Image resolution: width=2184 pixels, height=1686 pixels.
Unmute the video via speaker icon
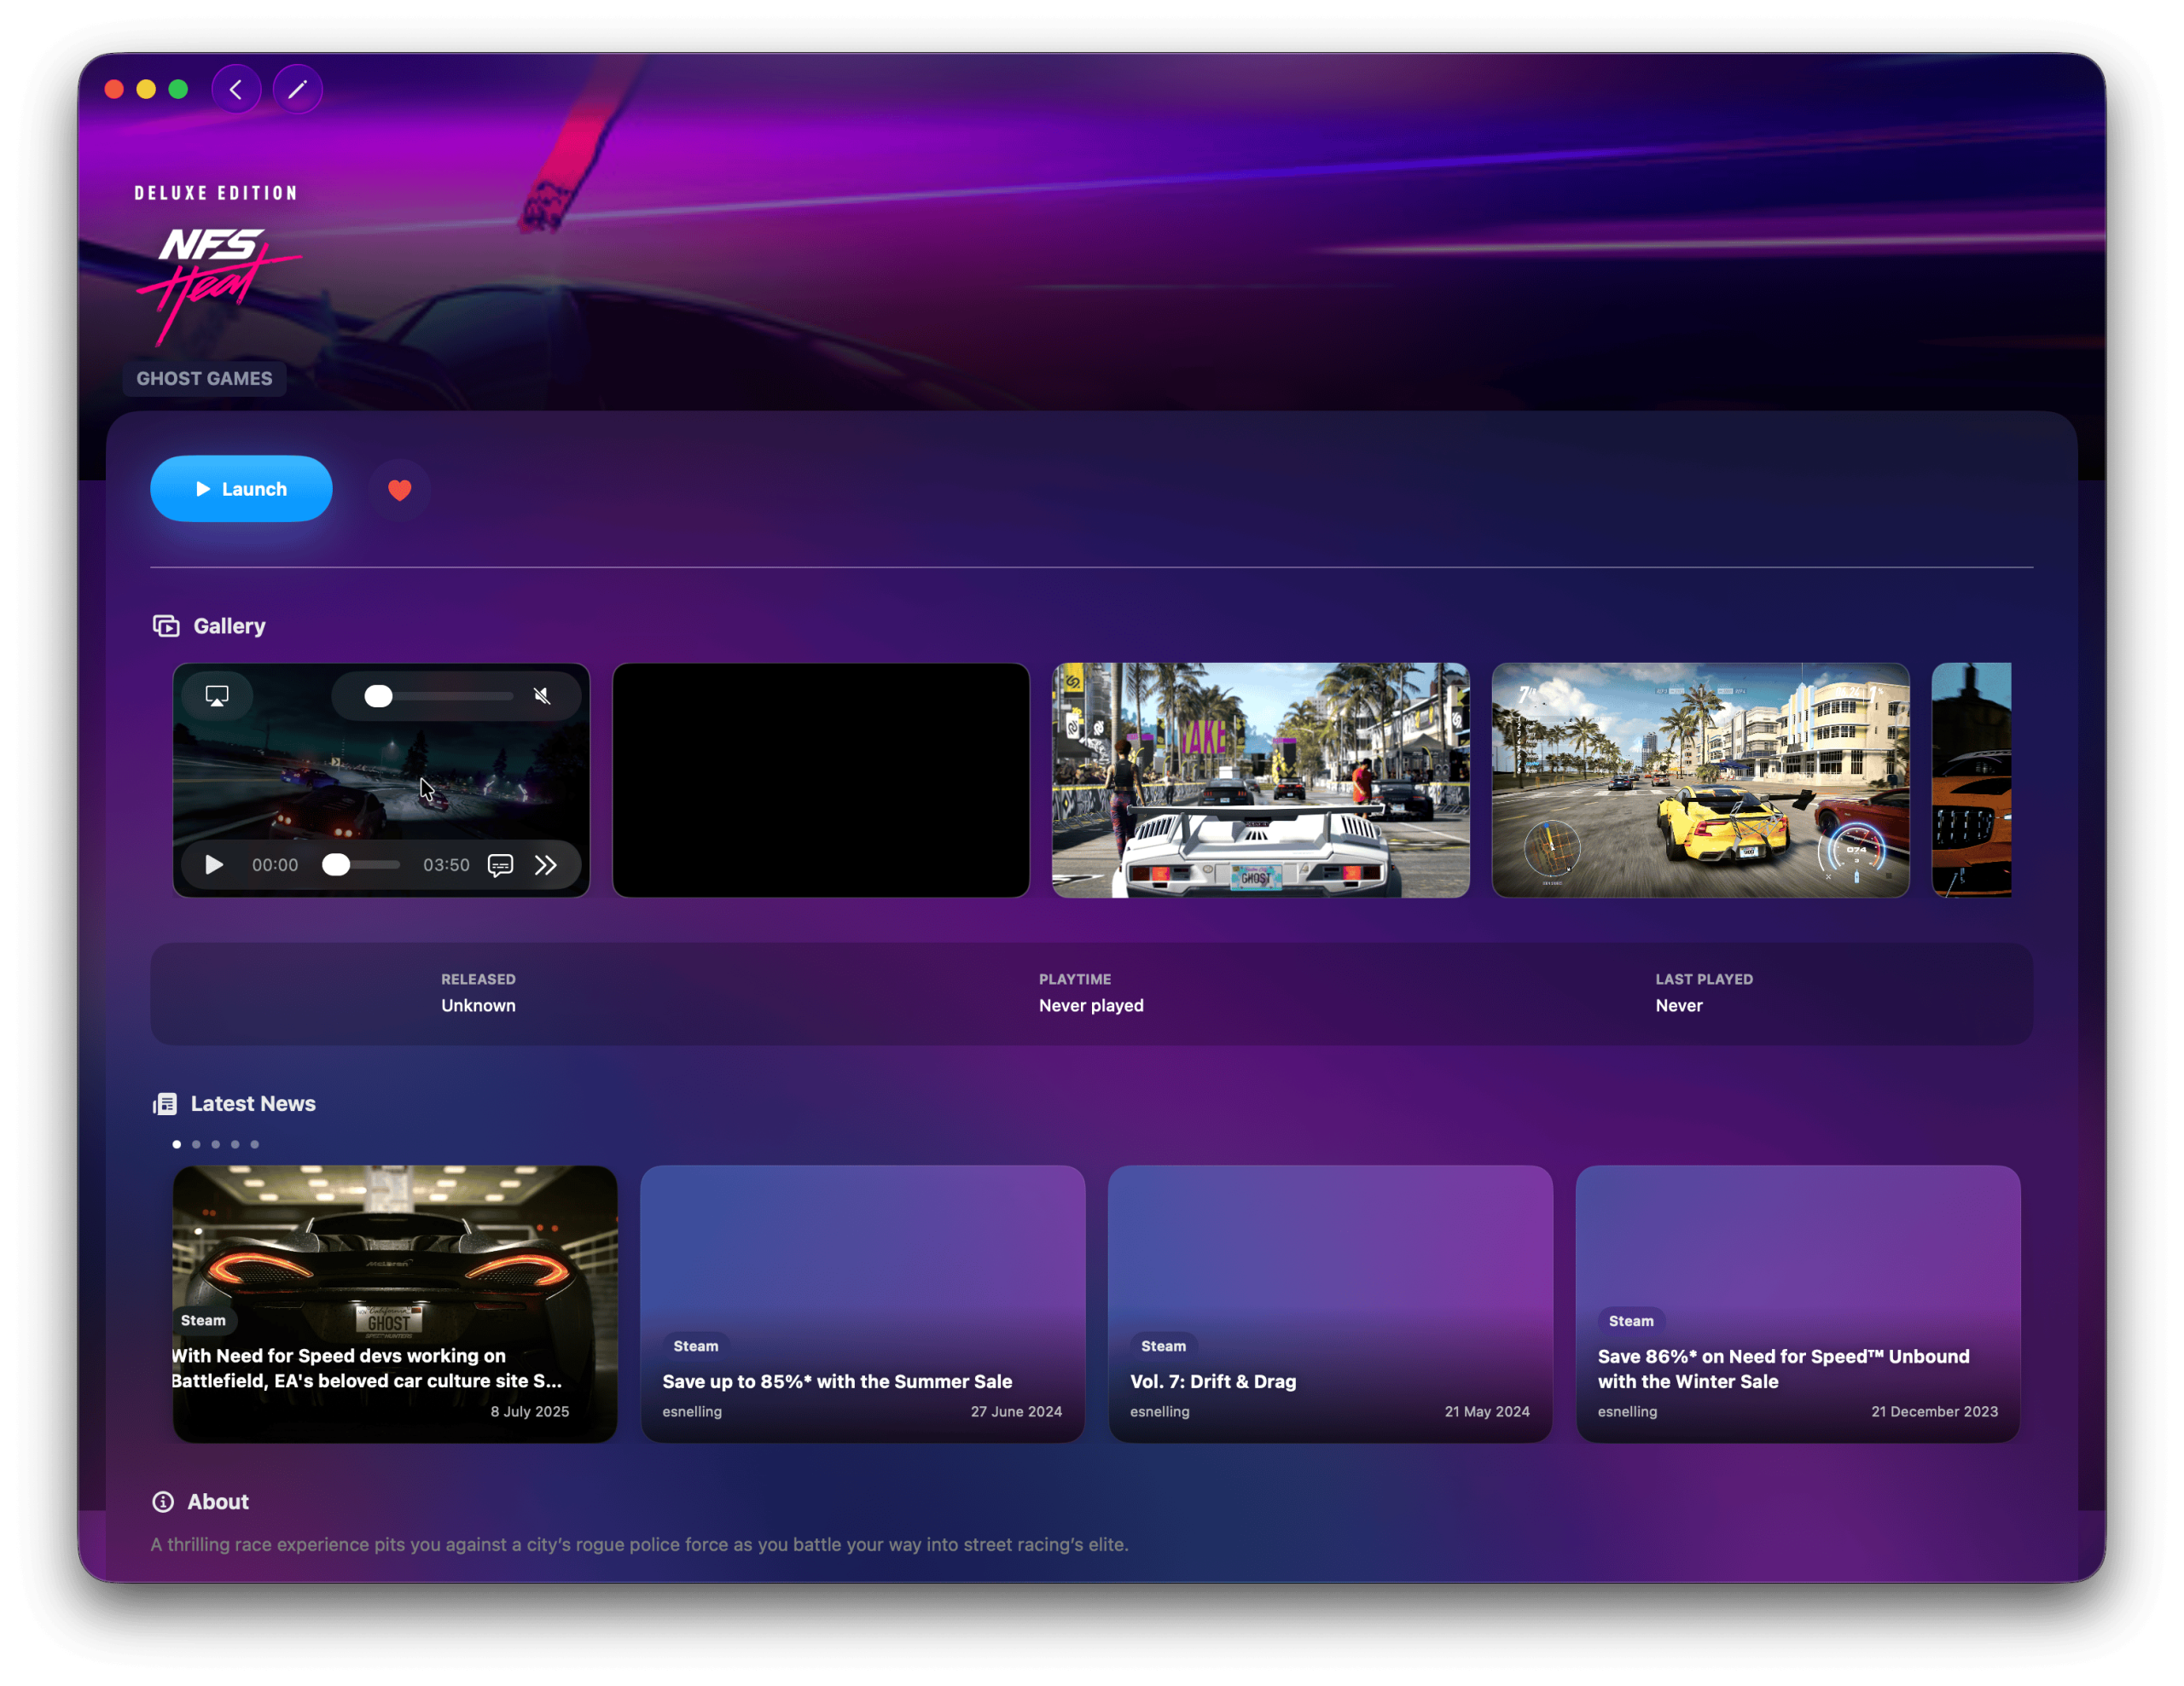tap(542, 696)
